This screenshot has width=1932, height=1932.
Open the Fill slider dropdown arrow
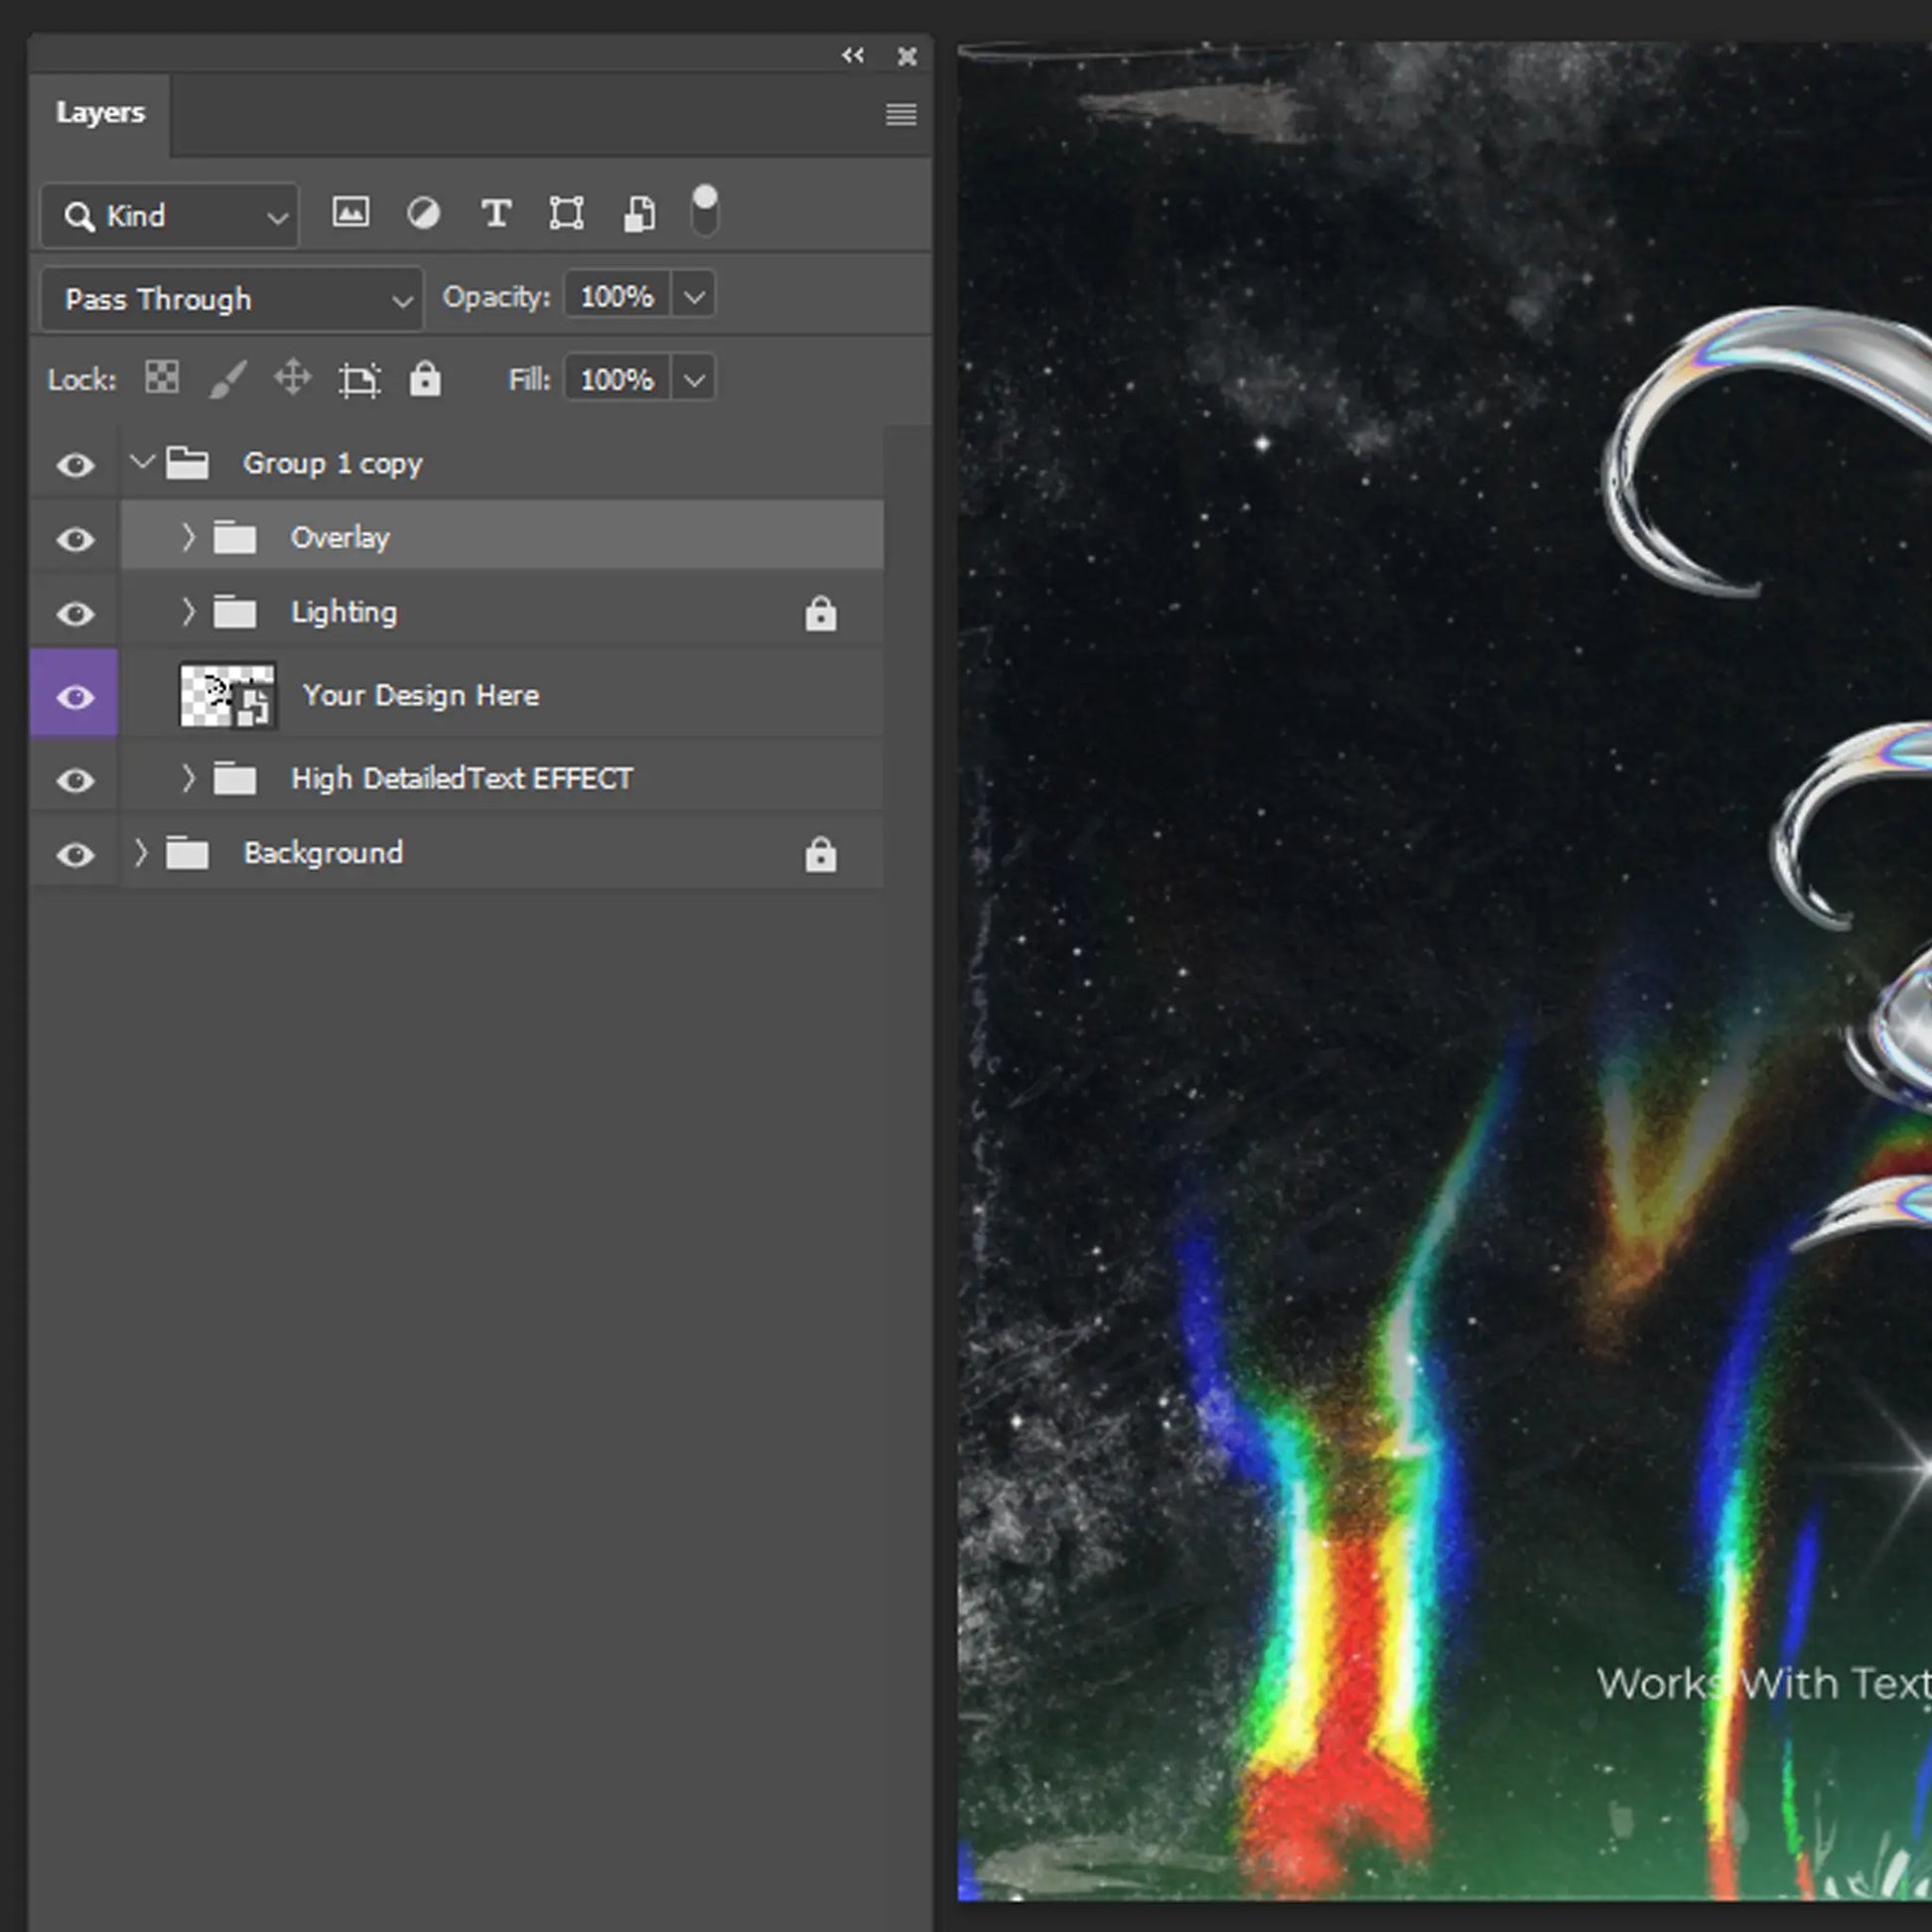pos(694,380)
